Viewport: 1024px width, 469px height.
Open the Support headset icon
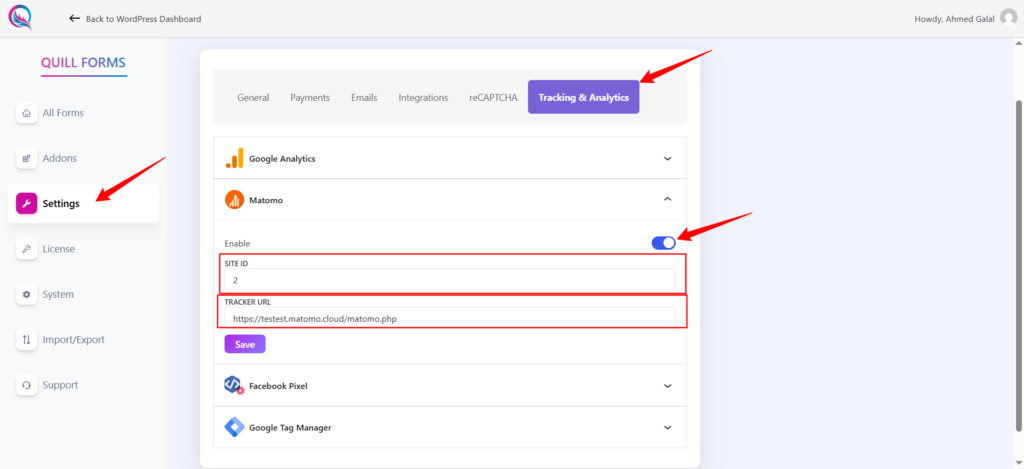pos(27,385)
